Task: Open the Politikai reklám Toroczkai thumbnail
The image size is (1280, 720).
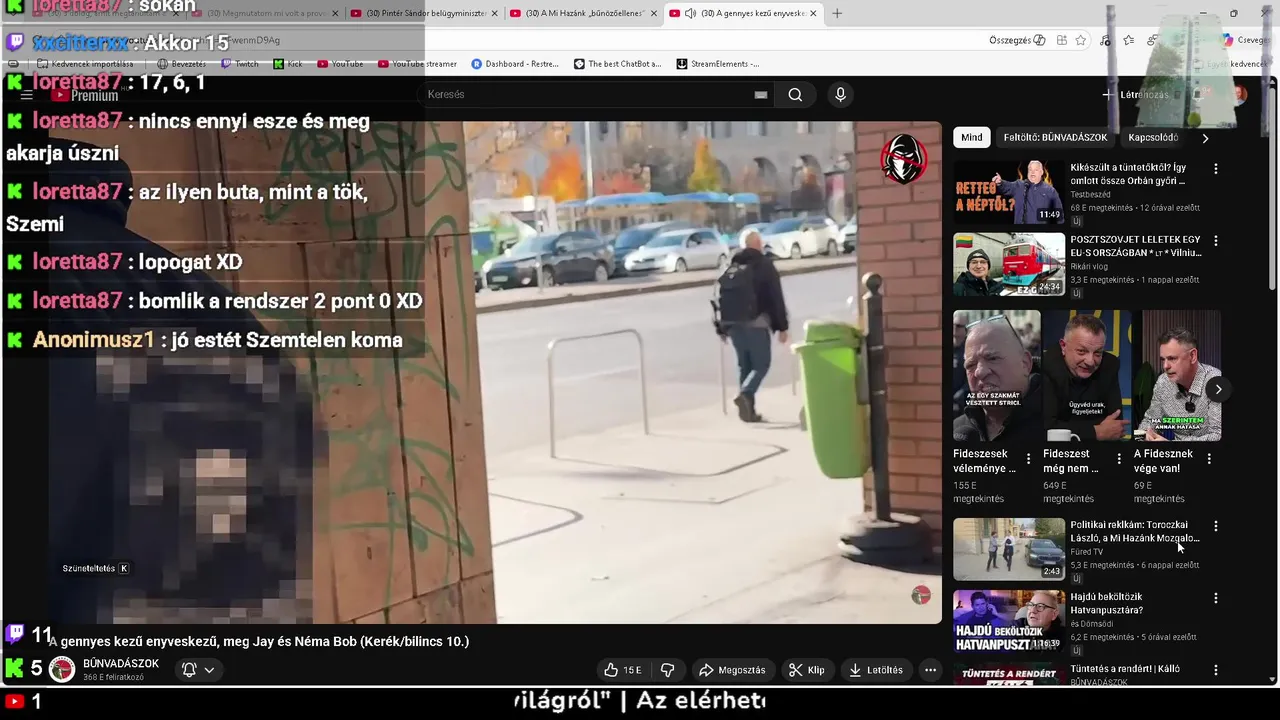Action: [x=1009, y=549]
